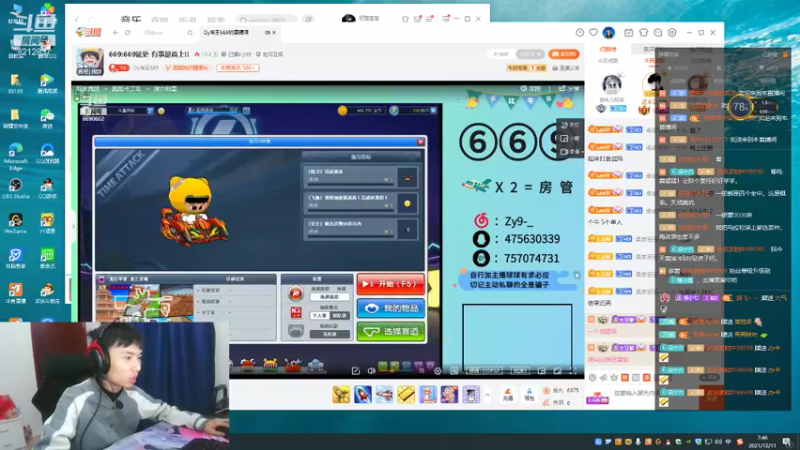Viewport: 800px width, 450px height.
Task: Open the 网游竞技 breadcrumb link
Action: 88,89
